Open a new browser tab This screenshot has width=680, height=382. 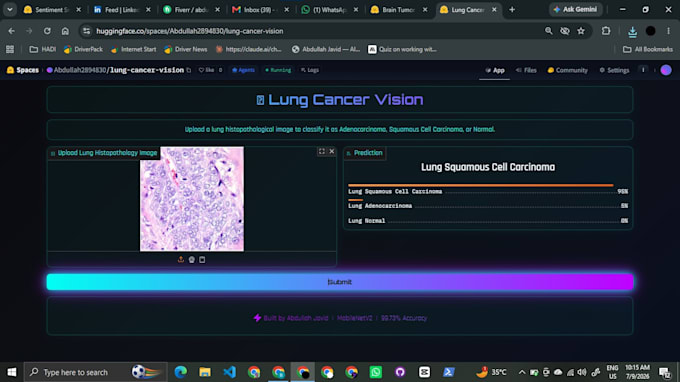click(512, 10)
